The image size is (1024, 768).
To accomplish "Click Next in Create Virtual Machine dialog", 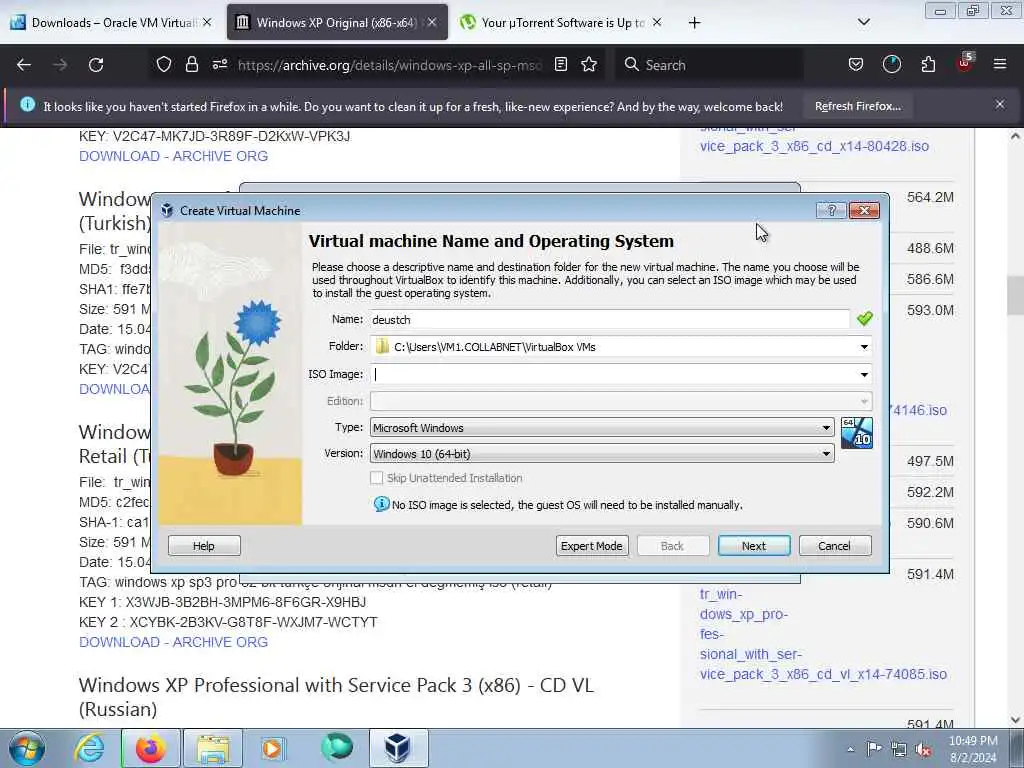I will click(x=754, y=545).
